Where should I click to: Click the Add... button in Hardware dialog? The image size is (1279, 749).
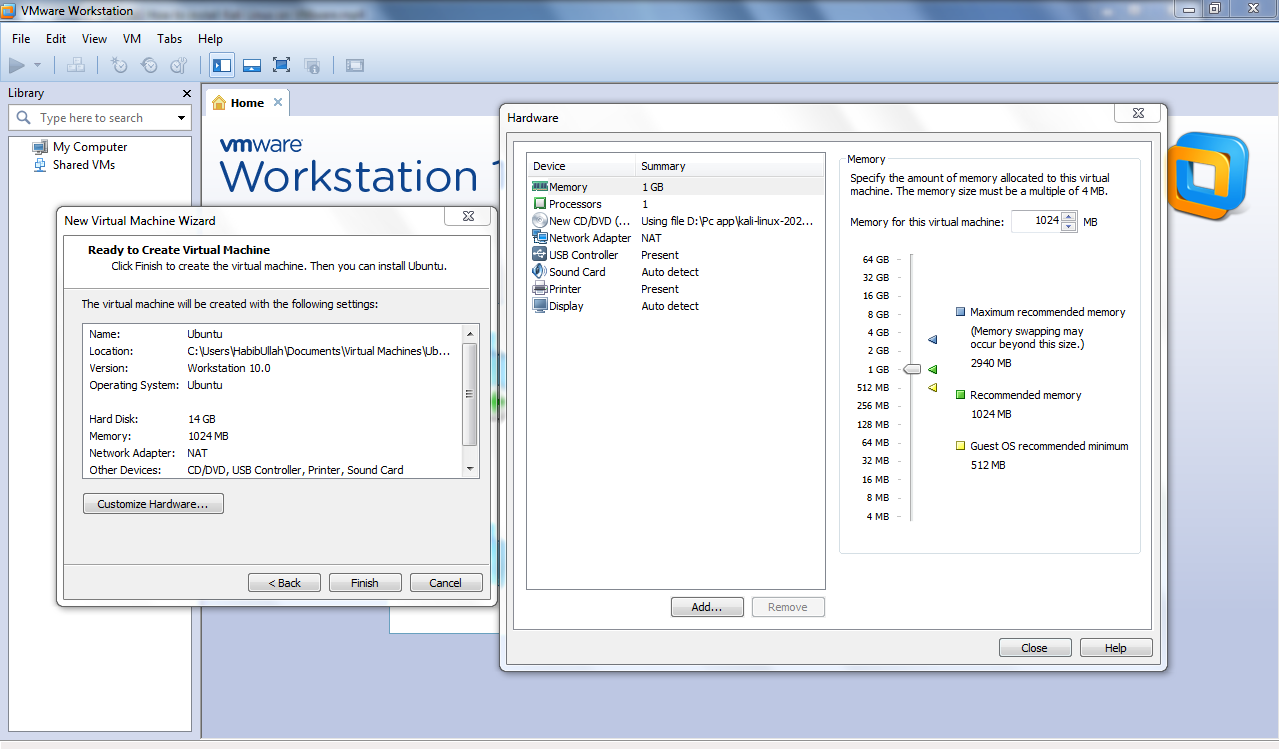(x=707, y=607)
